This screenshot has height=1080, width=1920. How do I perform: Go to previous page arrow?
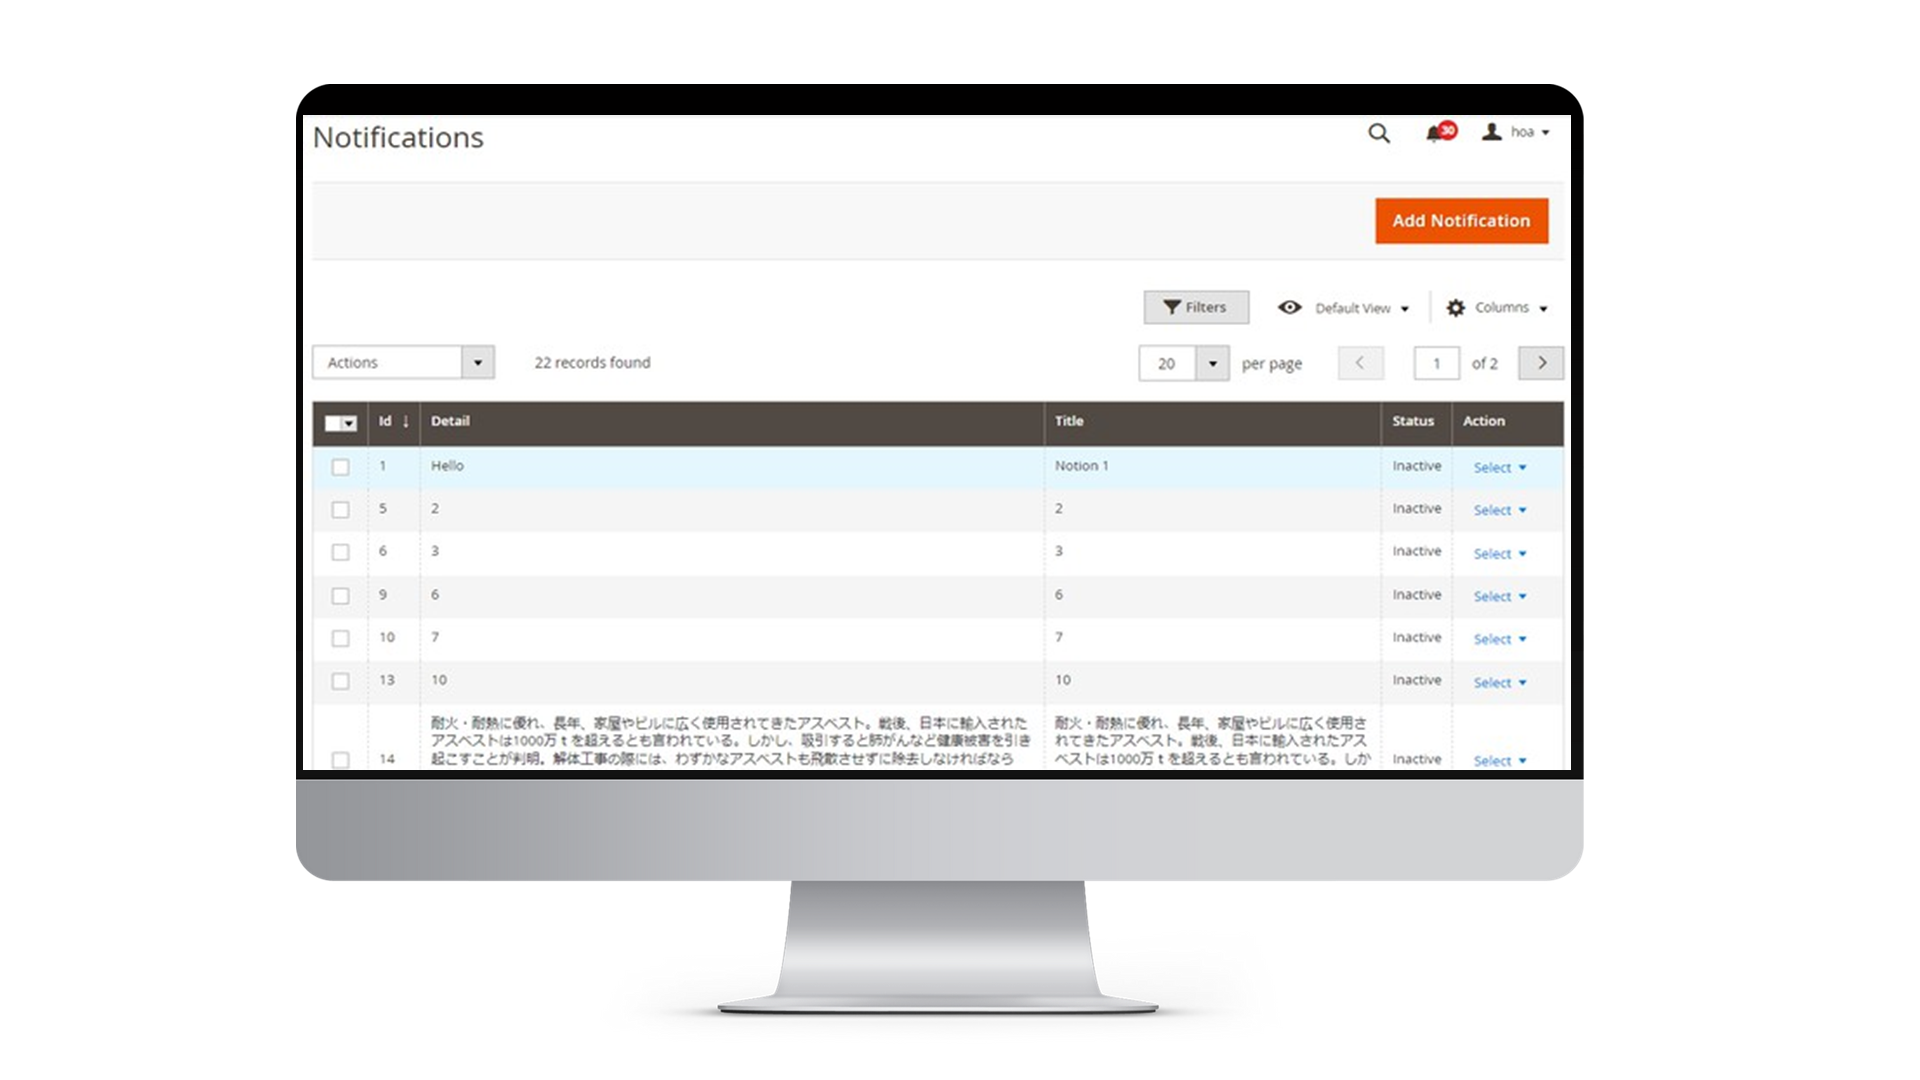coord(1360,363)
